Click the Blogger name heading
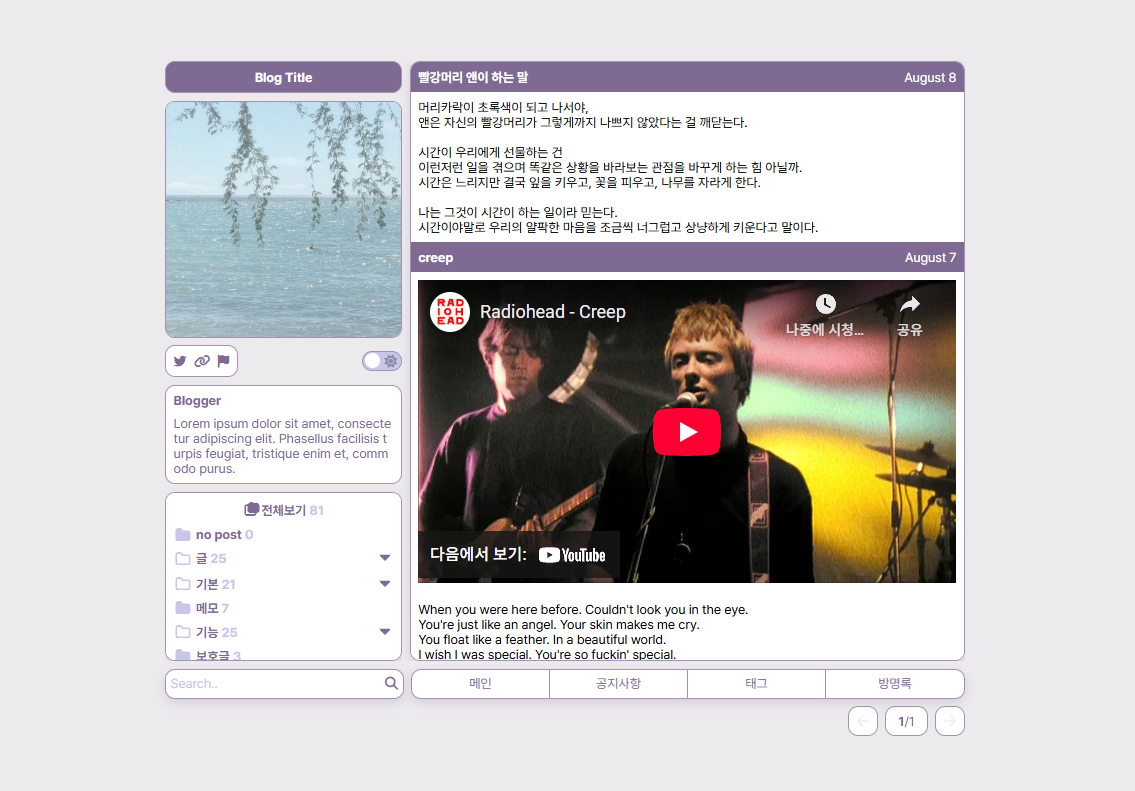The width and height of the screenshot is (1135, 791). [197, 401]
